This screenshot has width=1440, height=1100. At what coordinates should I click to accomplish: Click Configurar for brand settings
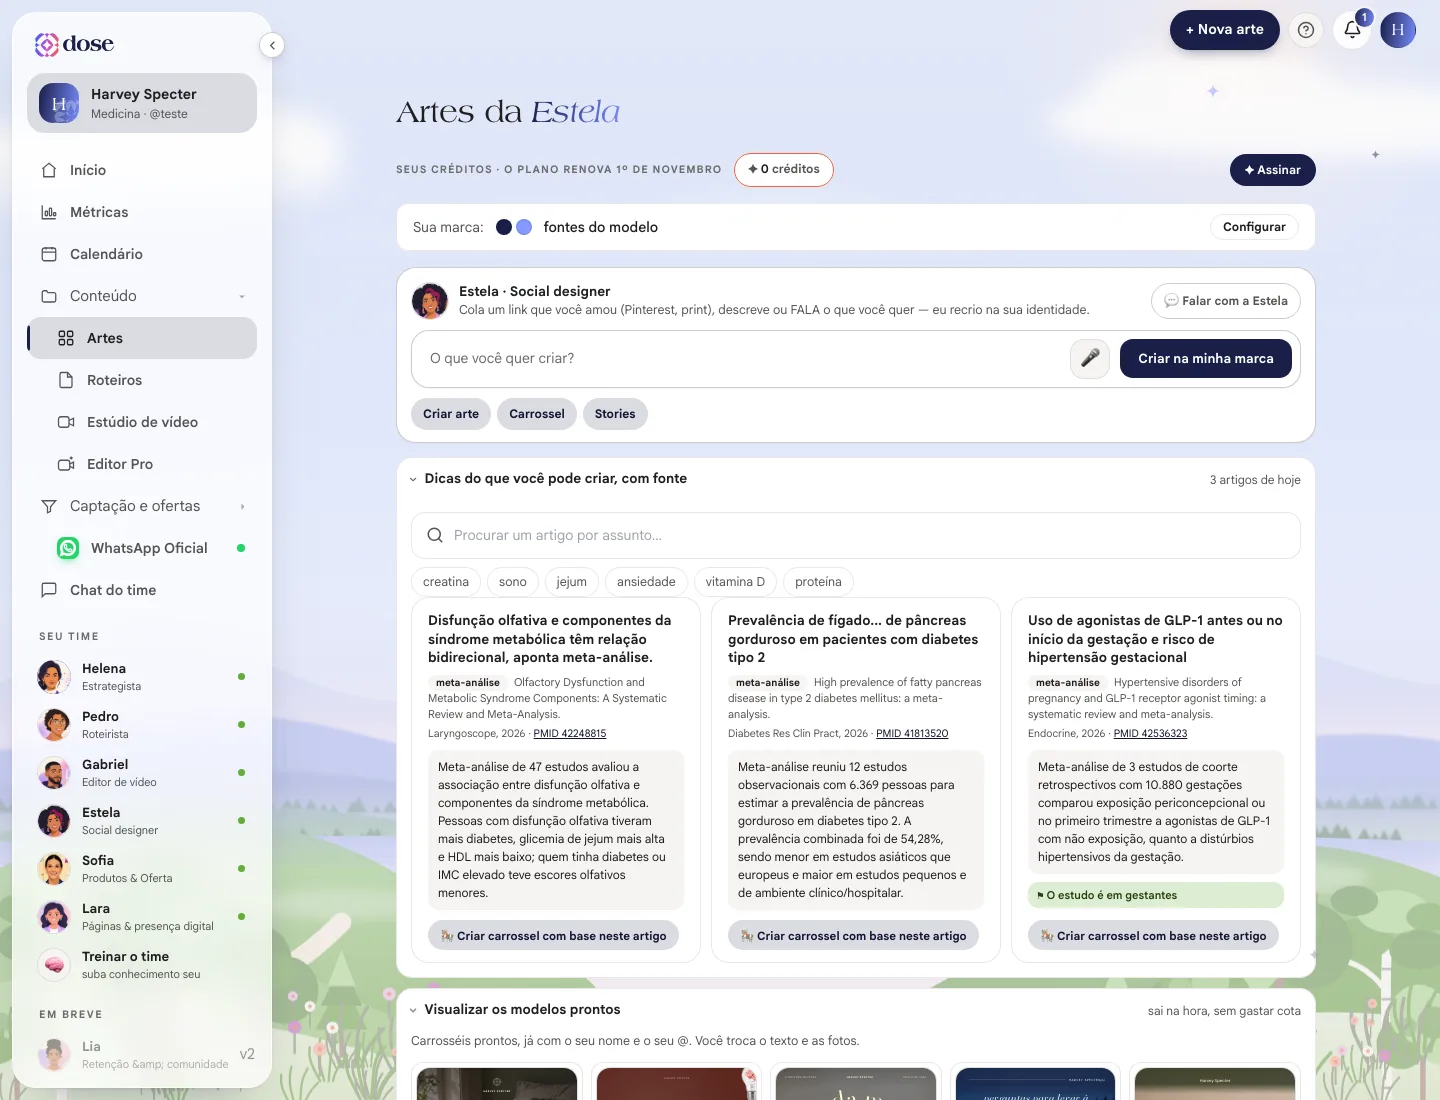coord(1254,227)
